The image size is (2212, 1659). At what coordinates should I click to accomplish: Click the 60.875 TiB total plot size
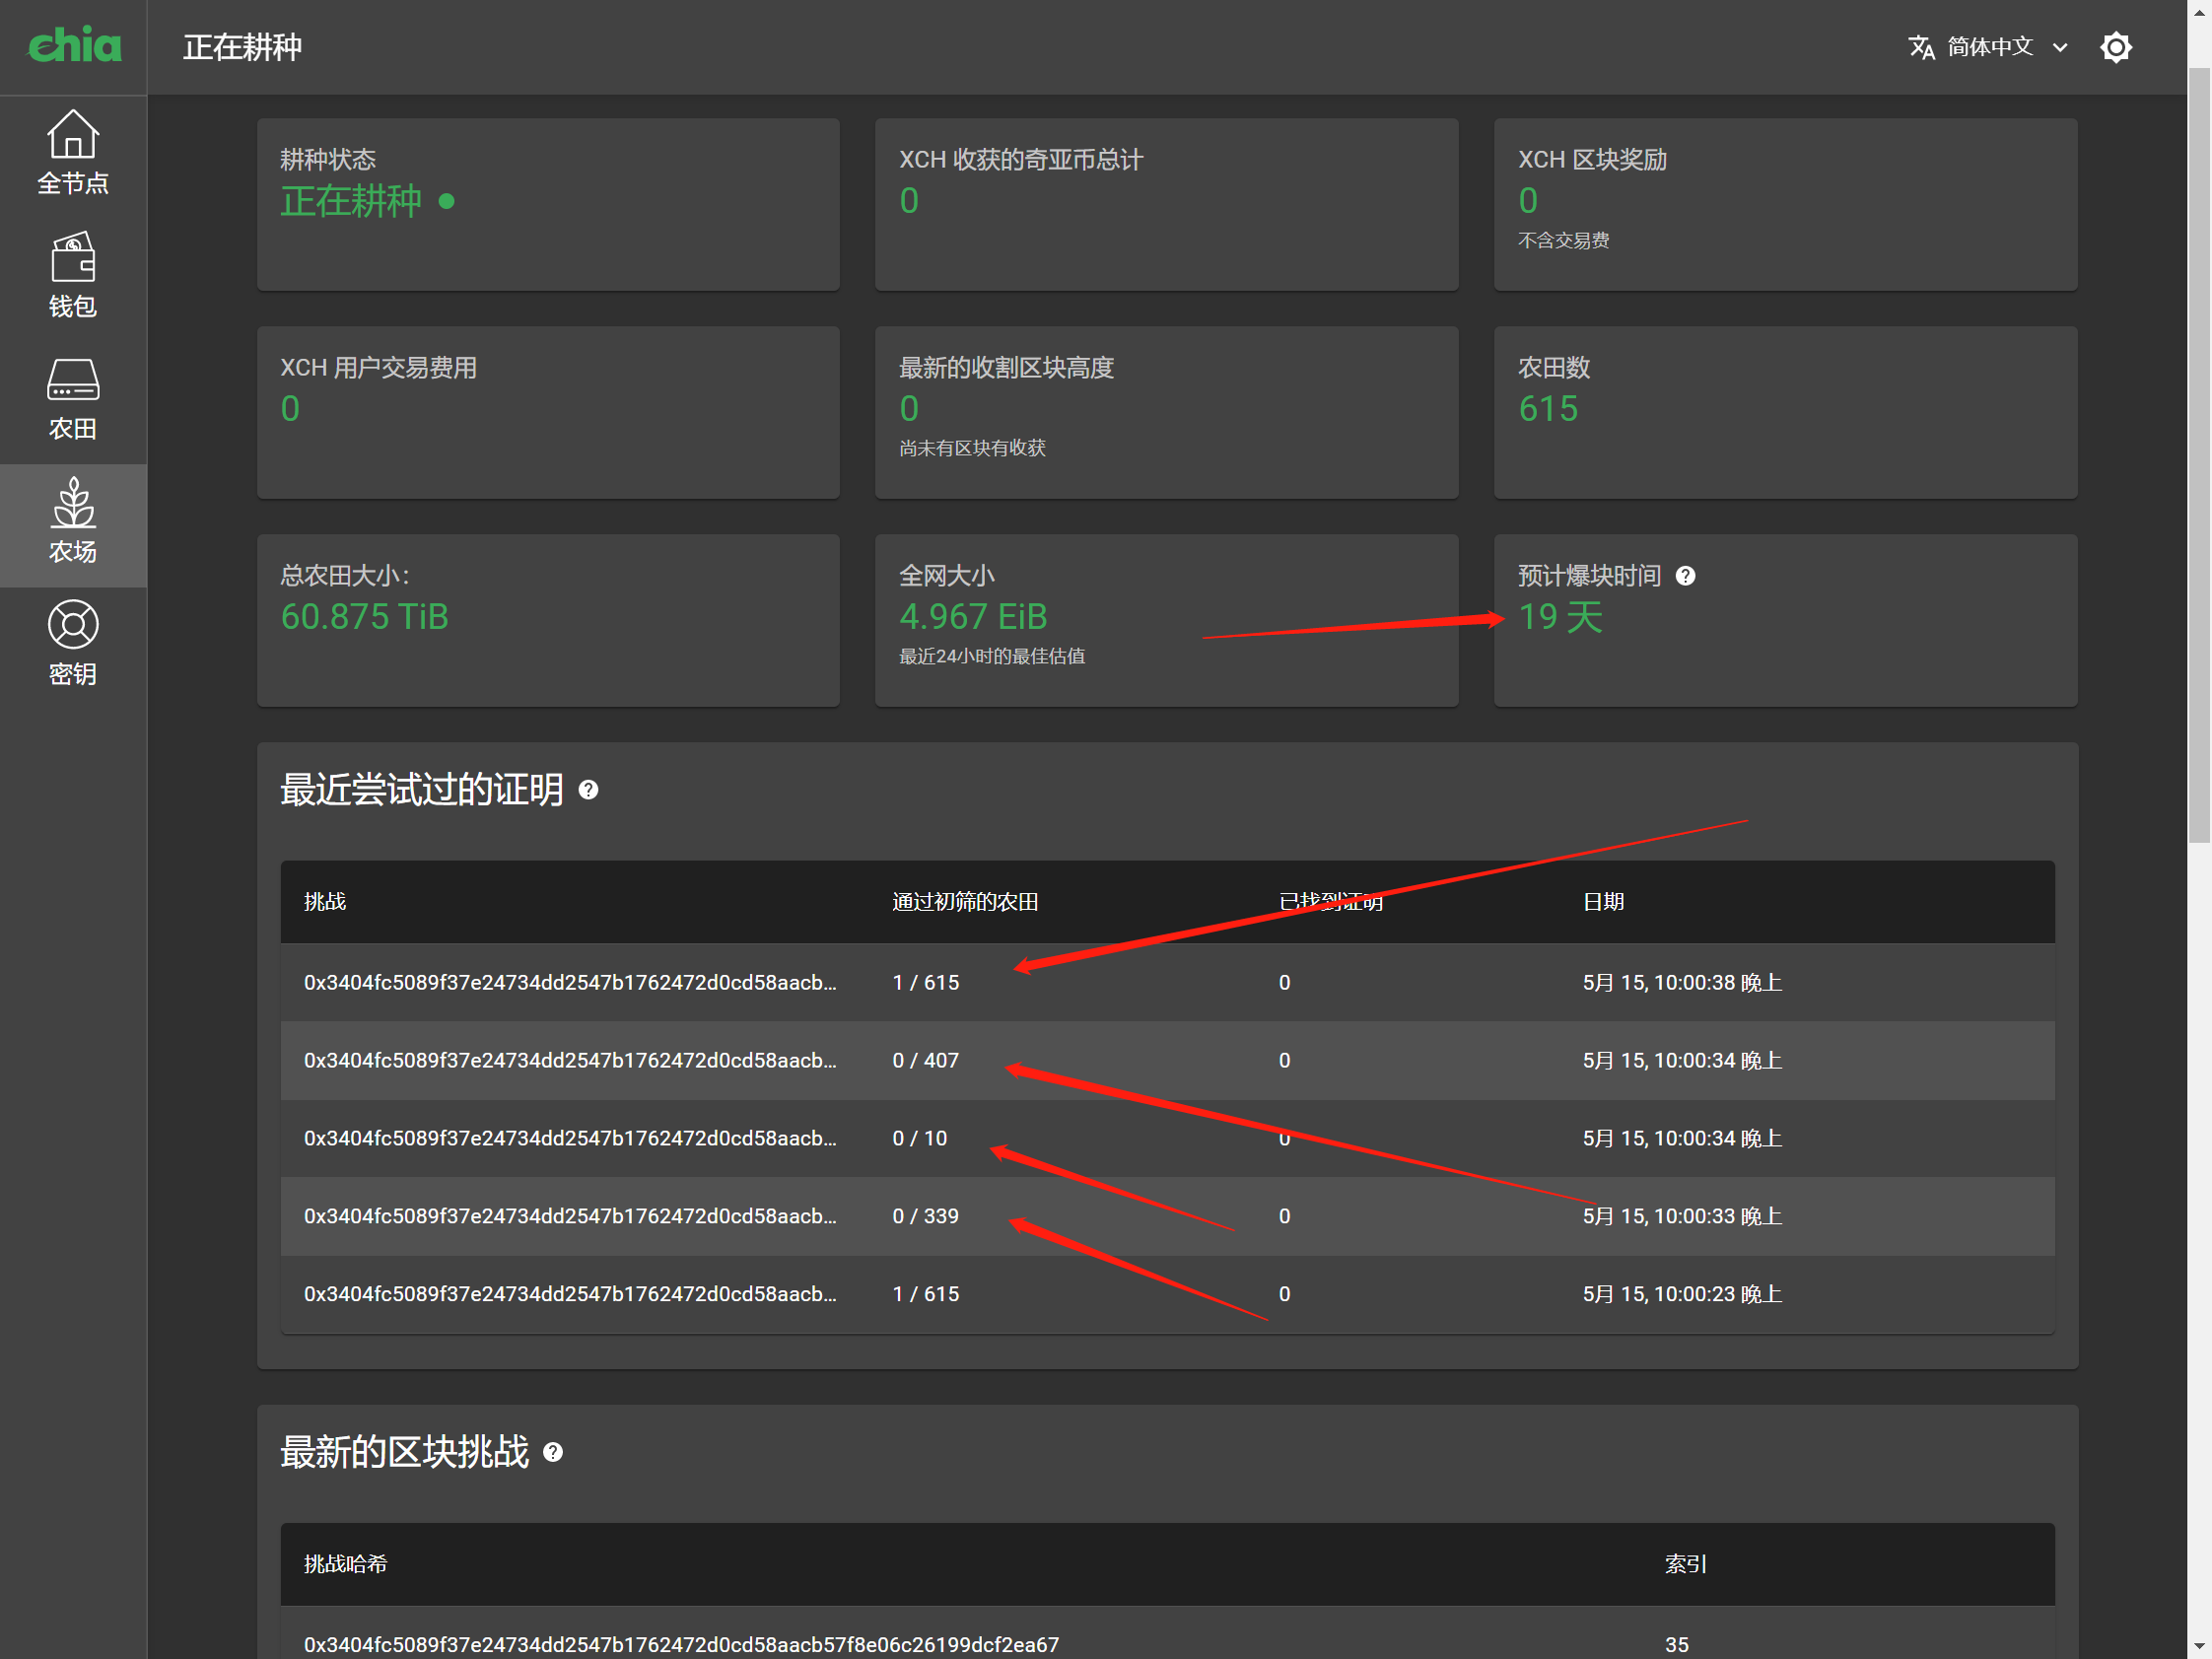coord(365,617)
